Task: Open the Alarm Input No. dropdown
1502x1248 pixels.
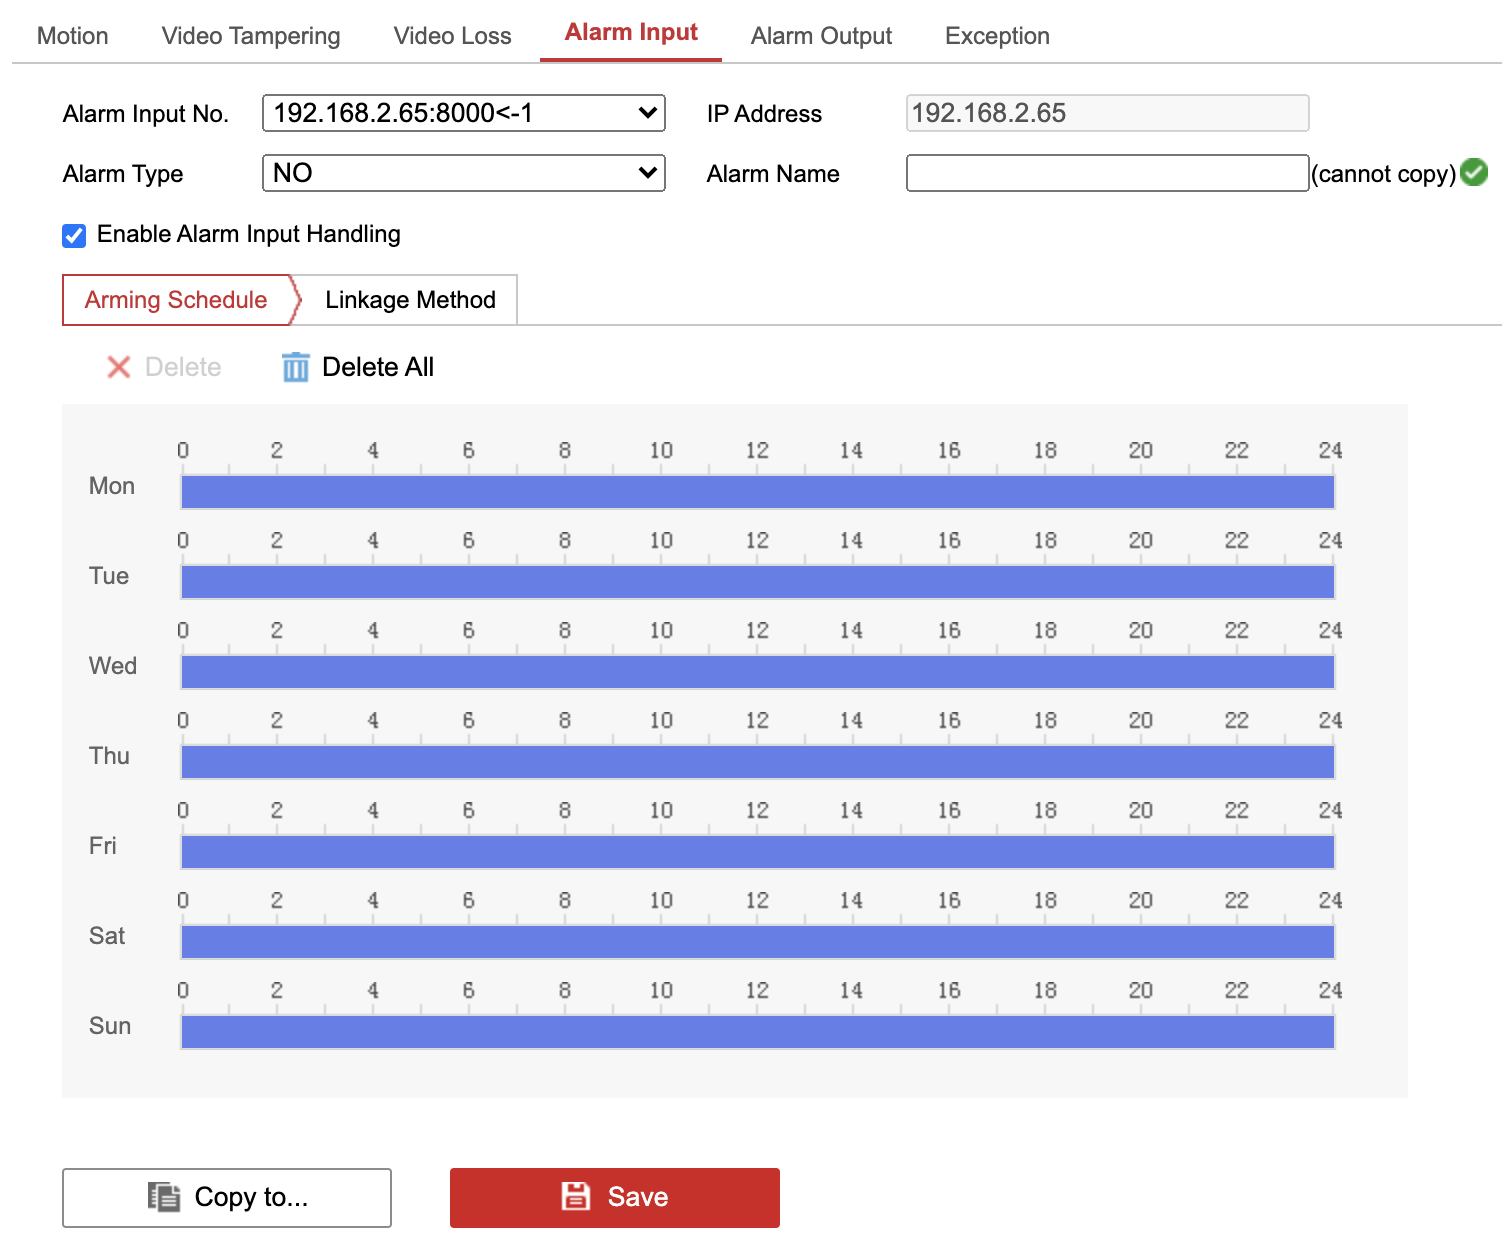Action: (463, 113)
